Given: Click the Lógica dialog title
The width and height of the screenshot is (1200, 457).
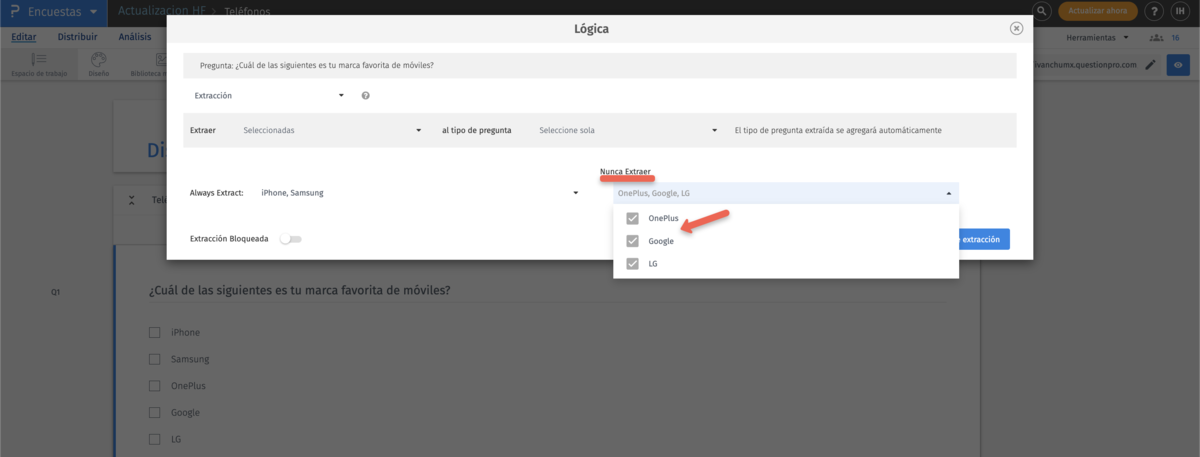Looking at the screenshot, I should [x=591, y=29].
